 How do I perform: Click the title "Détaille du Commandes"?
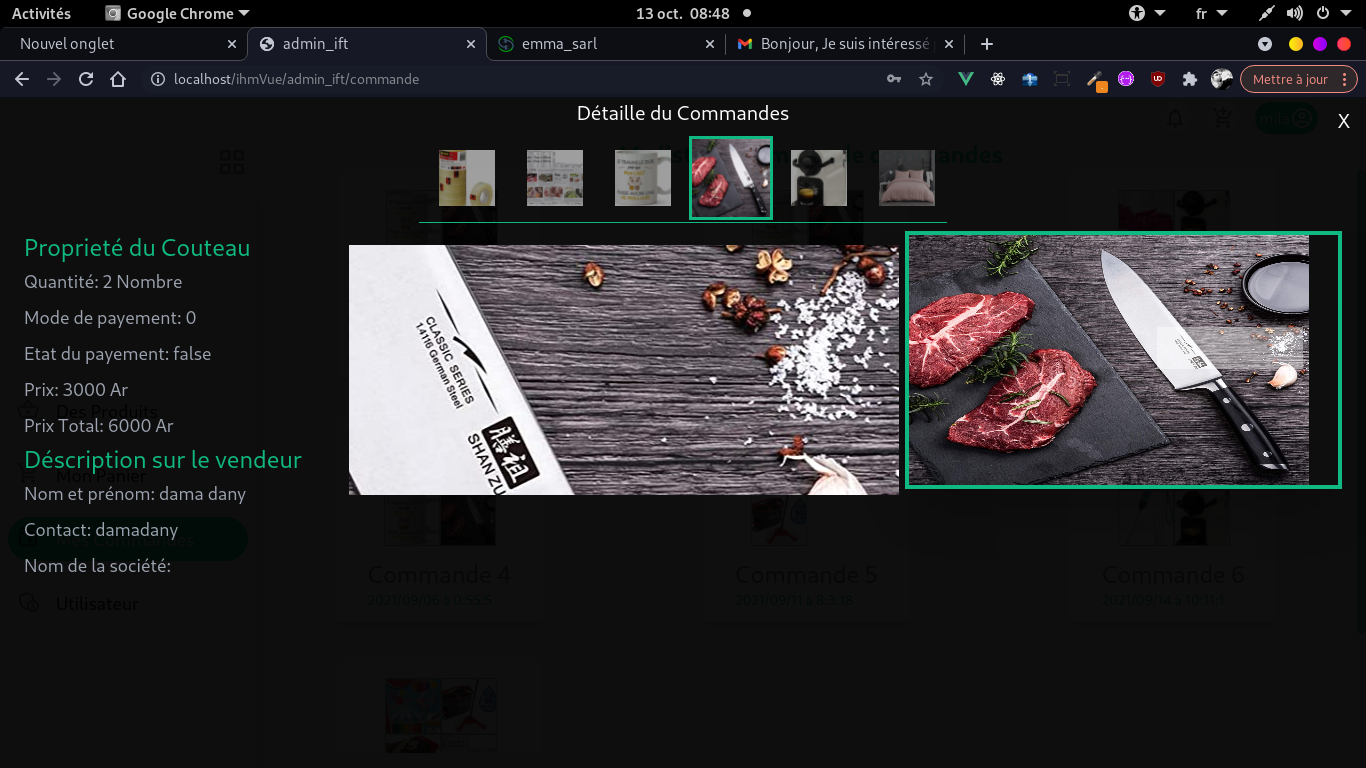click(683, 113)
